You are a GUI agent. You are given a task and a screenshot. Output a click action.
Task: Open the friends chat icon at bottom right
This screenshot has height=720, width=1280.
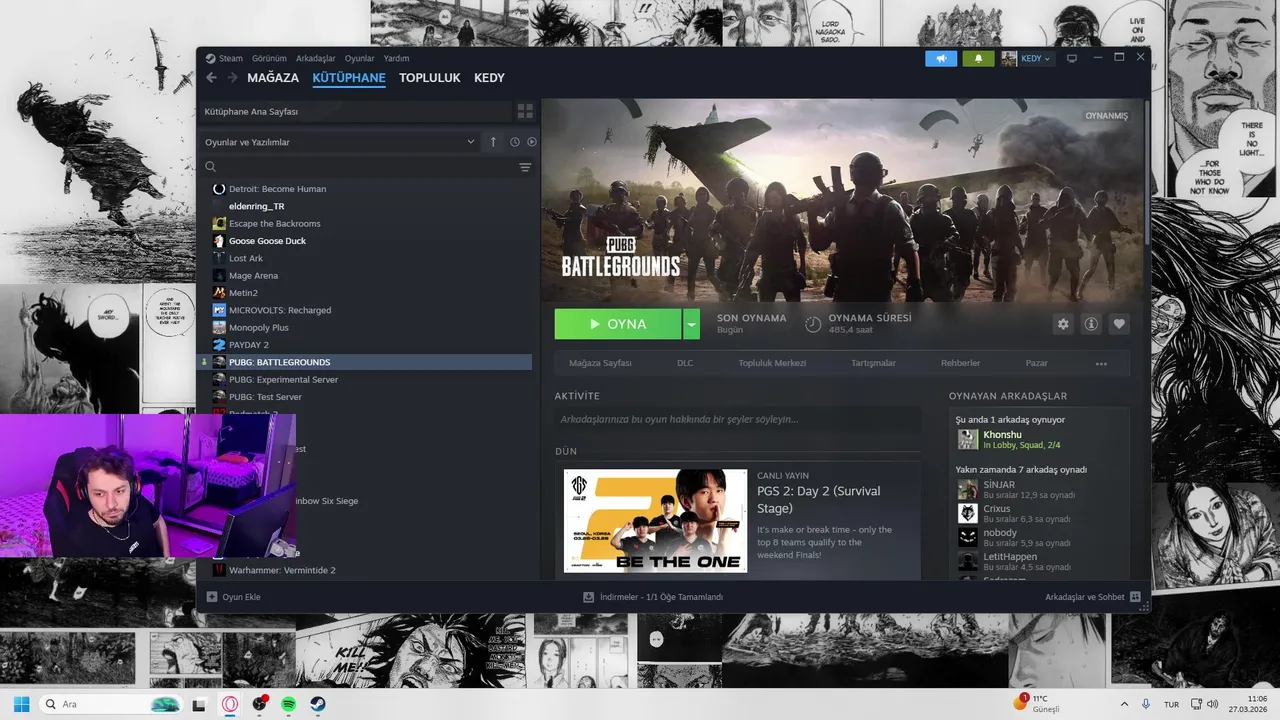pos(1135,597)
